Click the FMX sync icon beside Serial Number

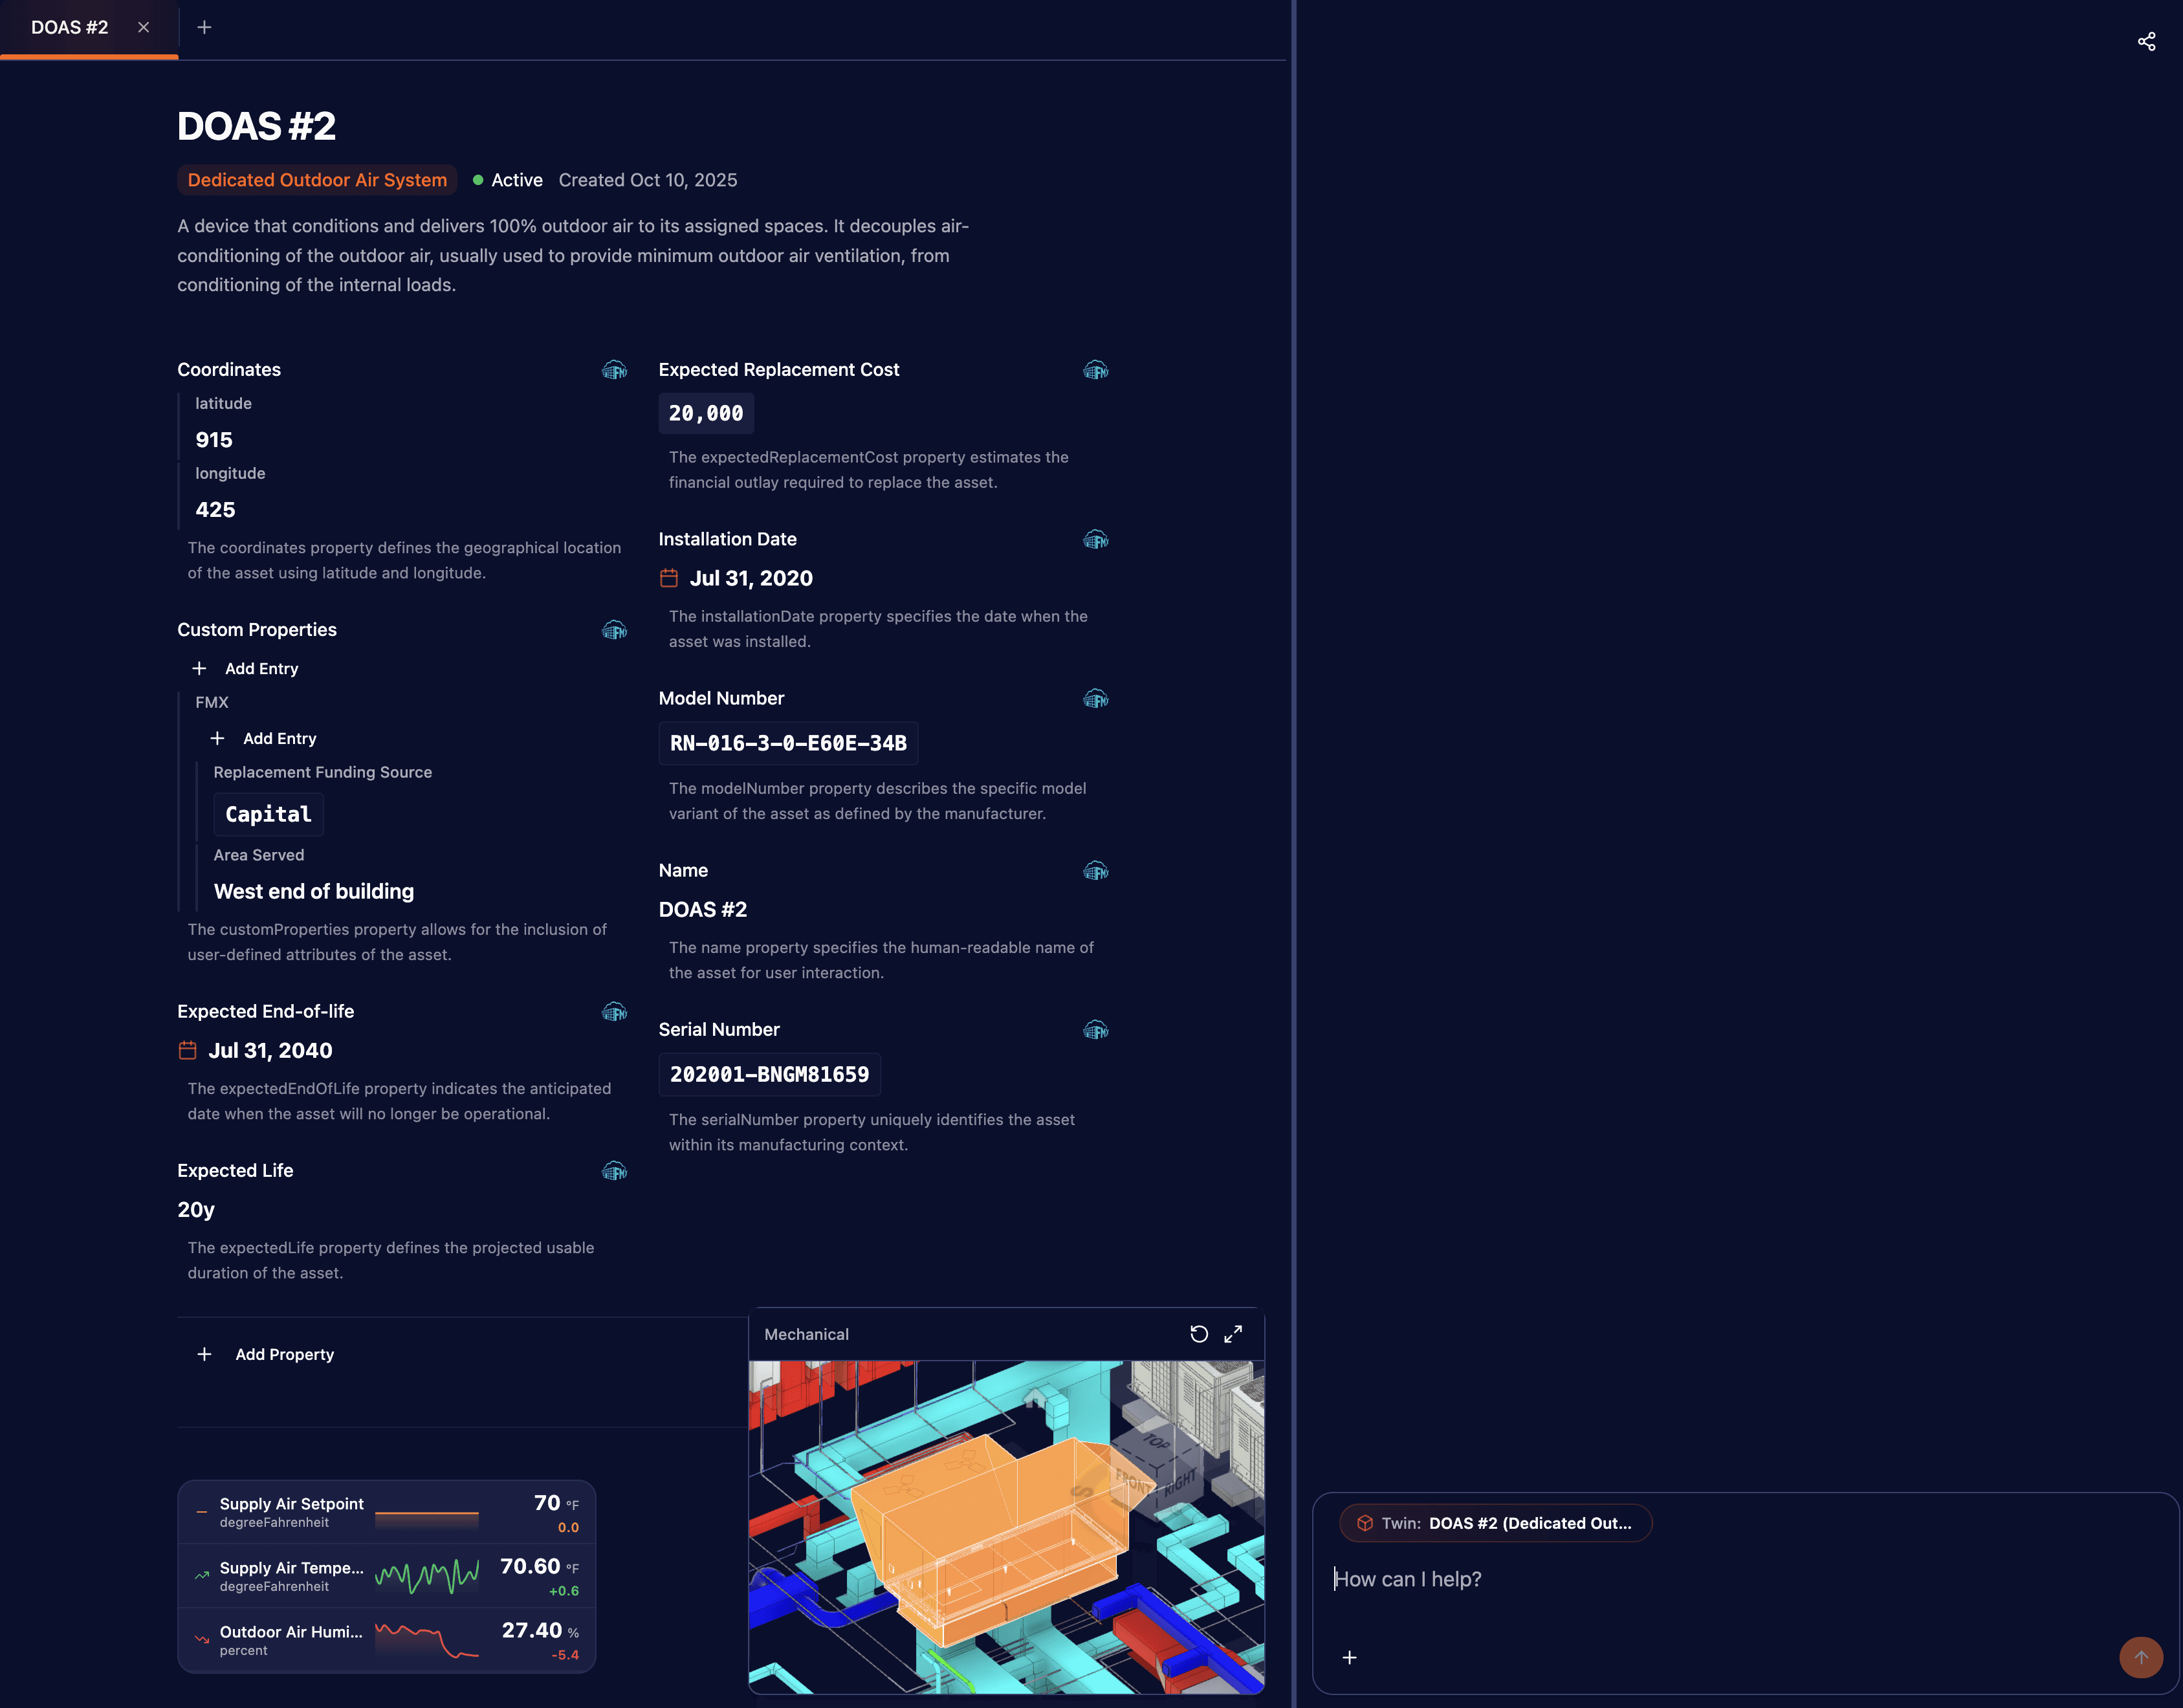point(1096,1029)
